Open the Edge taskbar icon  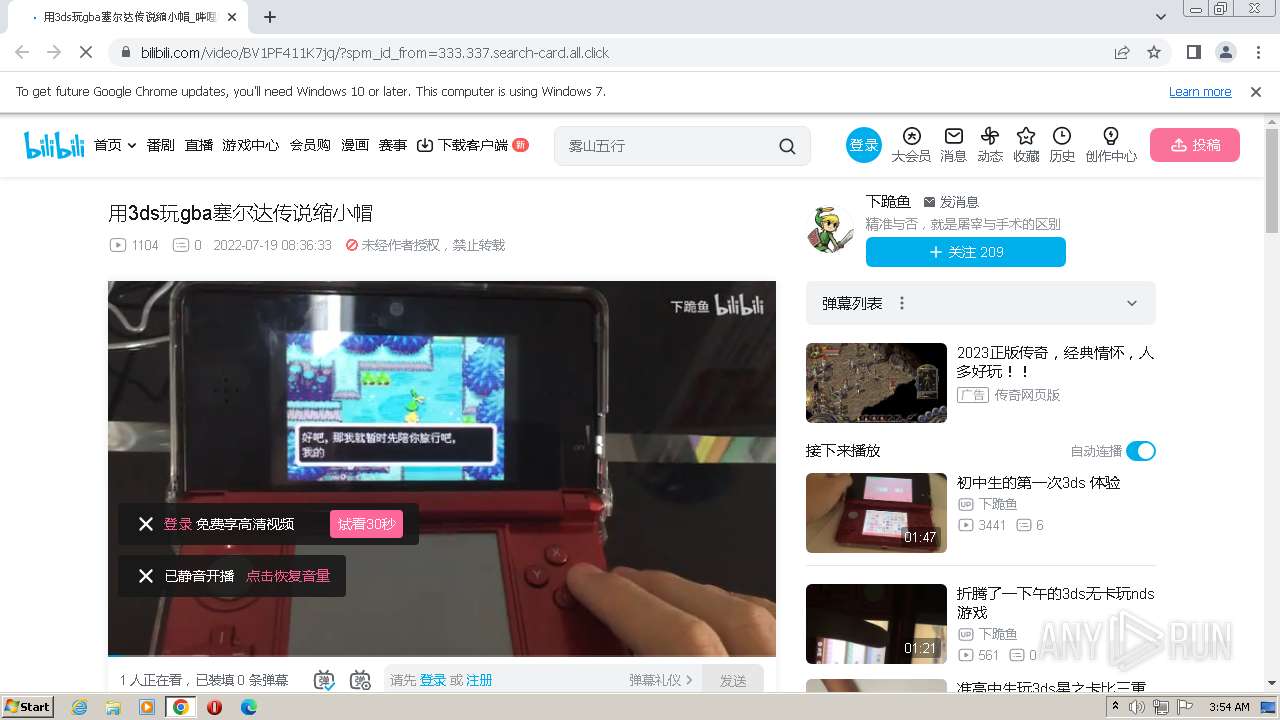click(x=248, y=707)
